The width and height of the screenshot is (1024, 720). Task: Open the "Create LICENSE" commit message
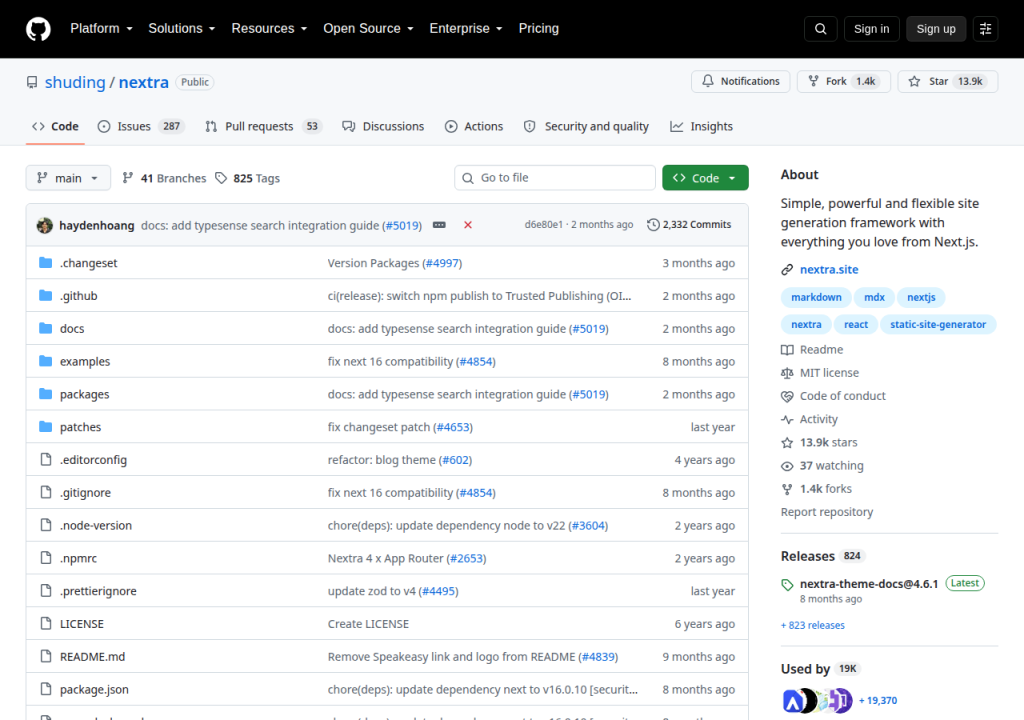point(368,624)
